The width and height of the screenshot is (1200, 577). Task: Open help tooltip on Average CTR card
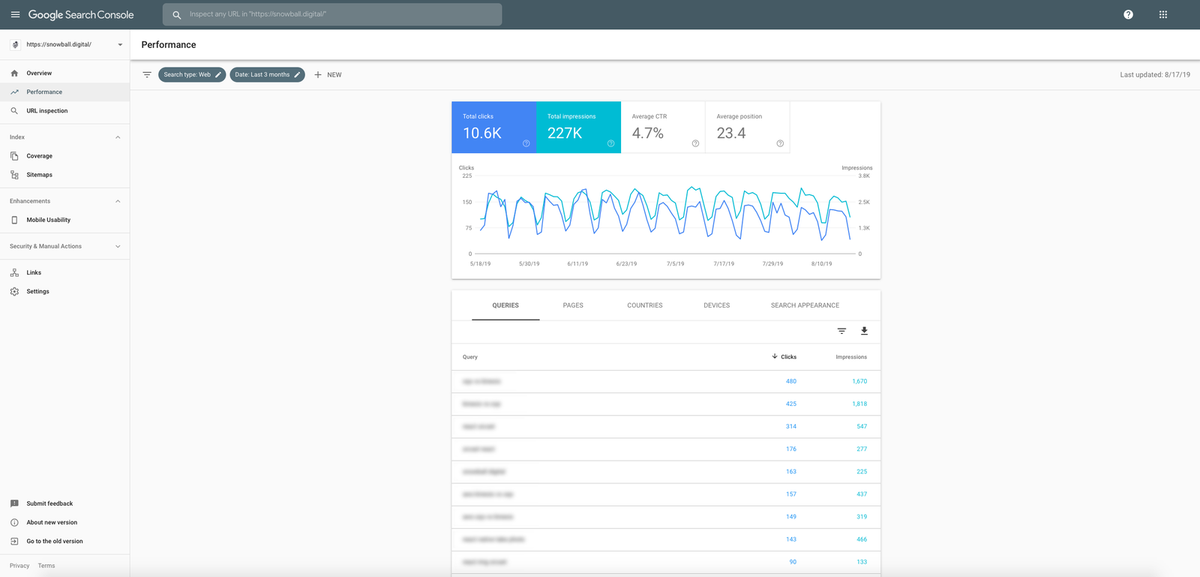click(x=695, y=144)
